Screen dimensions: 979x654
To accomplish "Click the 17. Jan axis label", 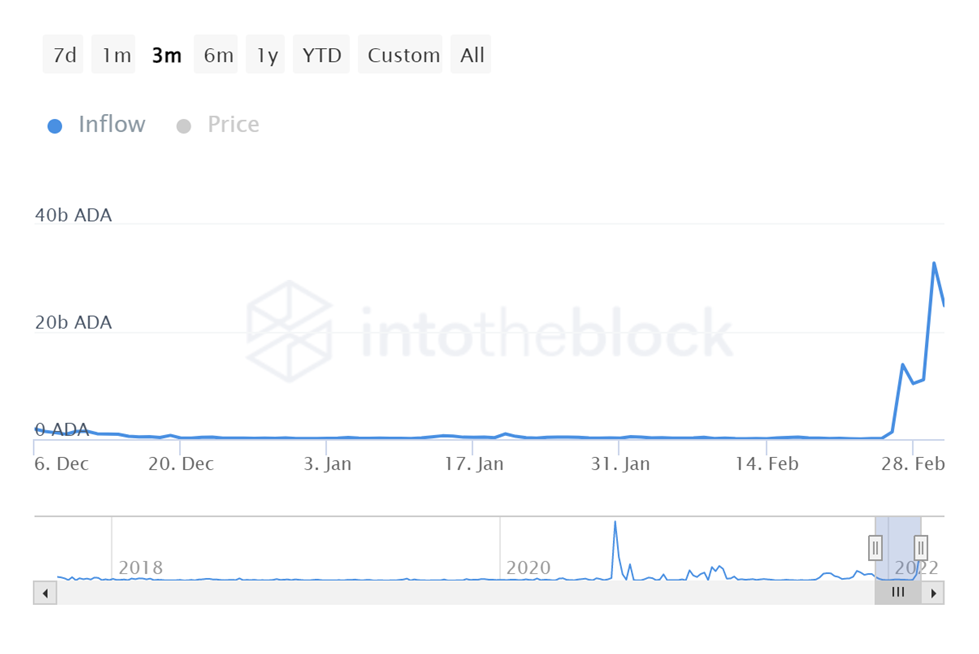I will pos(473,463).
